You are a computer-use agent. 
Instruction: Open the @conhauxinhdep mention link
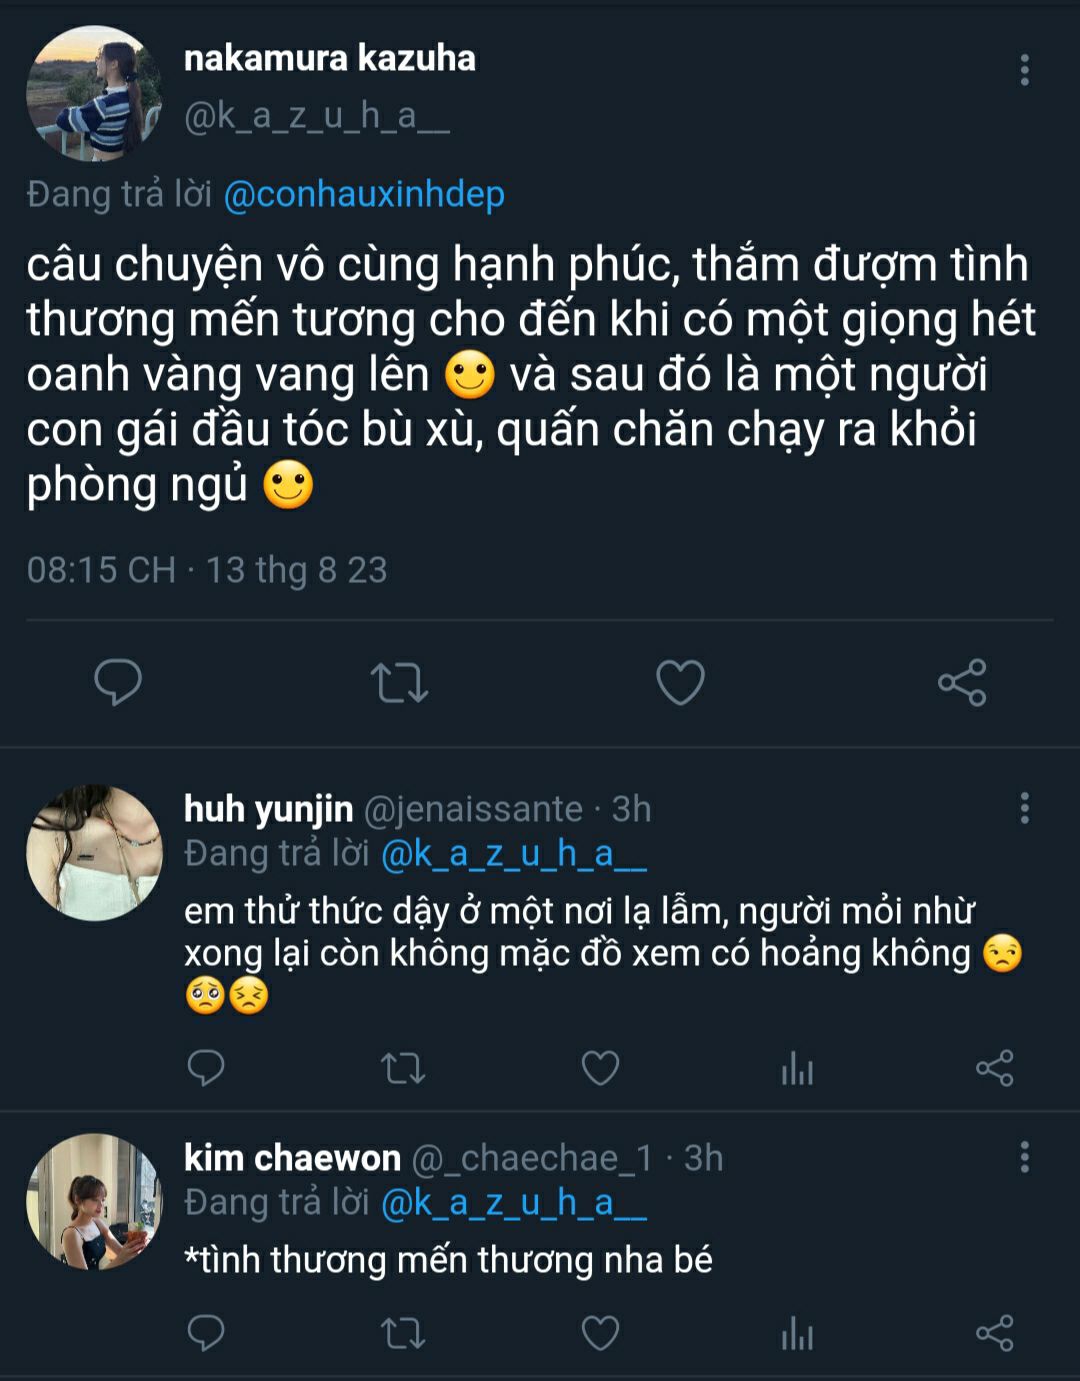point(364,194)
